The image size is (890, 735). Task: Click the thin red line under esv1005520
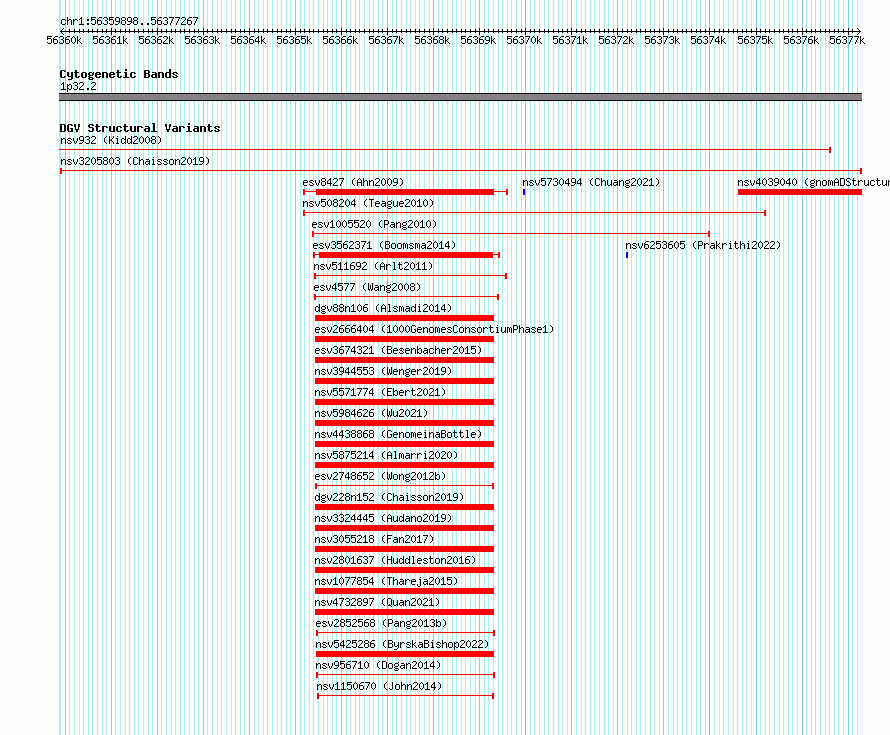tap(511, 234)
